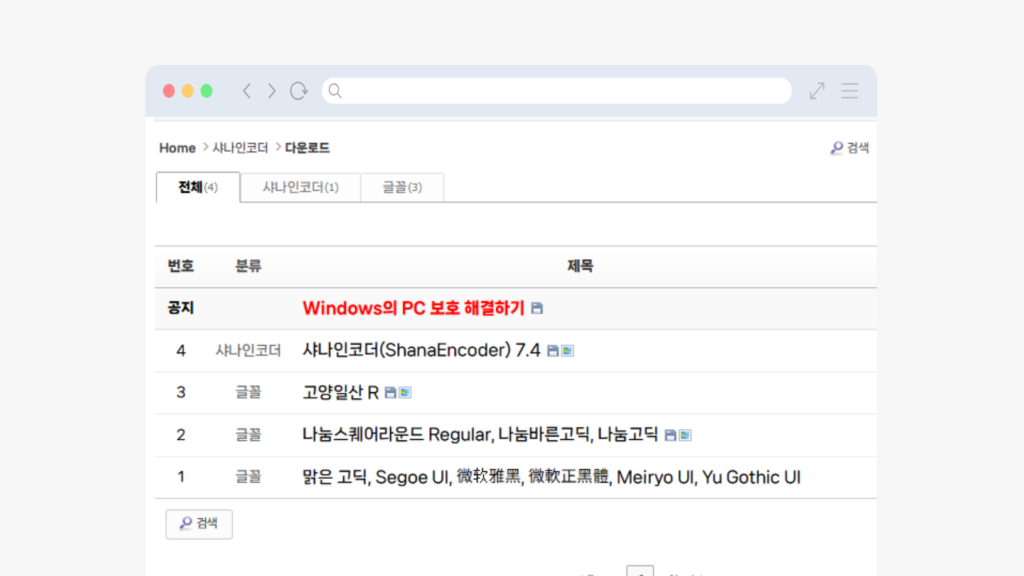Click the 샤나인코더 breadcrumb link

[x=240, y=148]
